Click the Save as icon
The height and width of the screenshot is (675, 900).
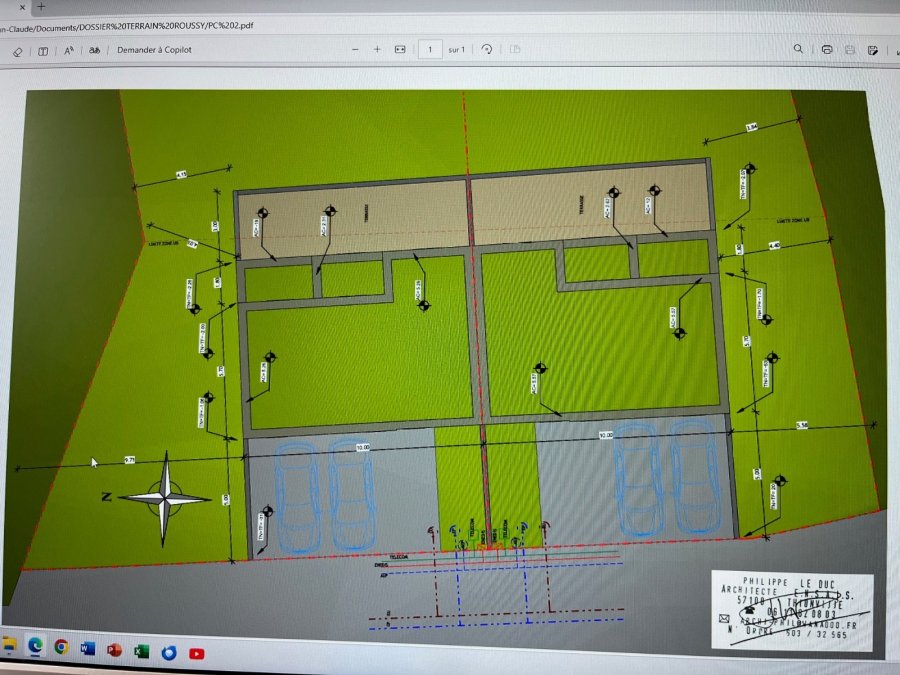coord(873,51)
